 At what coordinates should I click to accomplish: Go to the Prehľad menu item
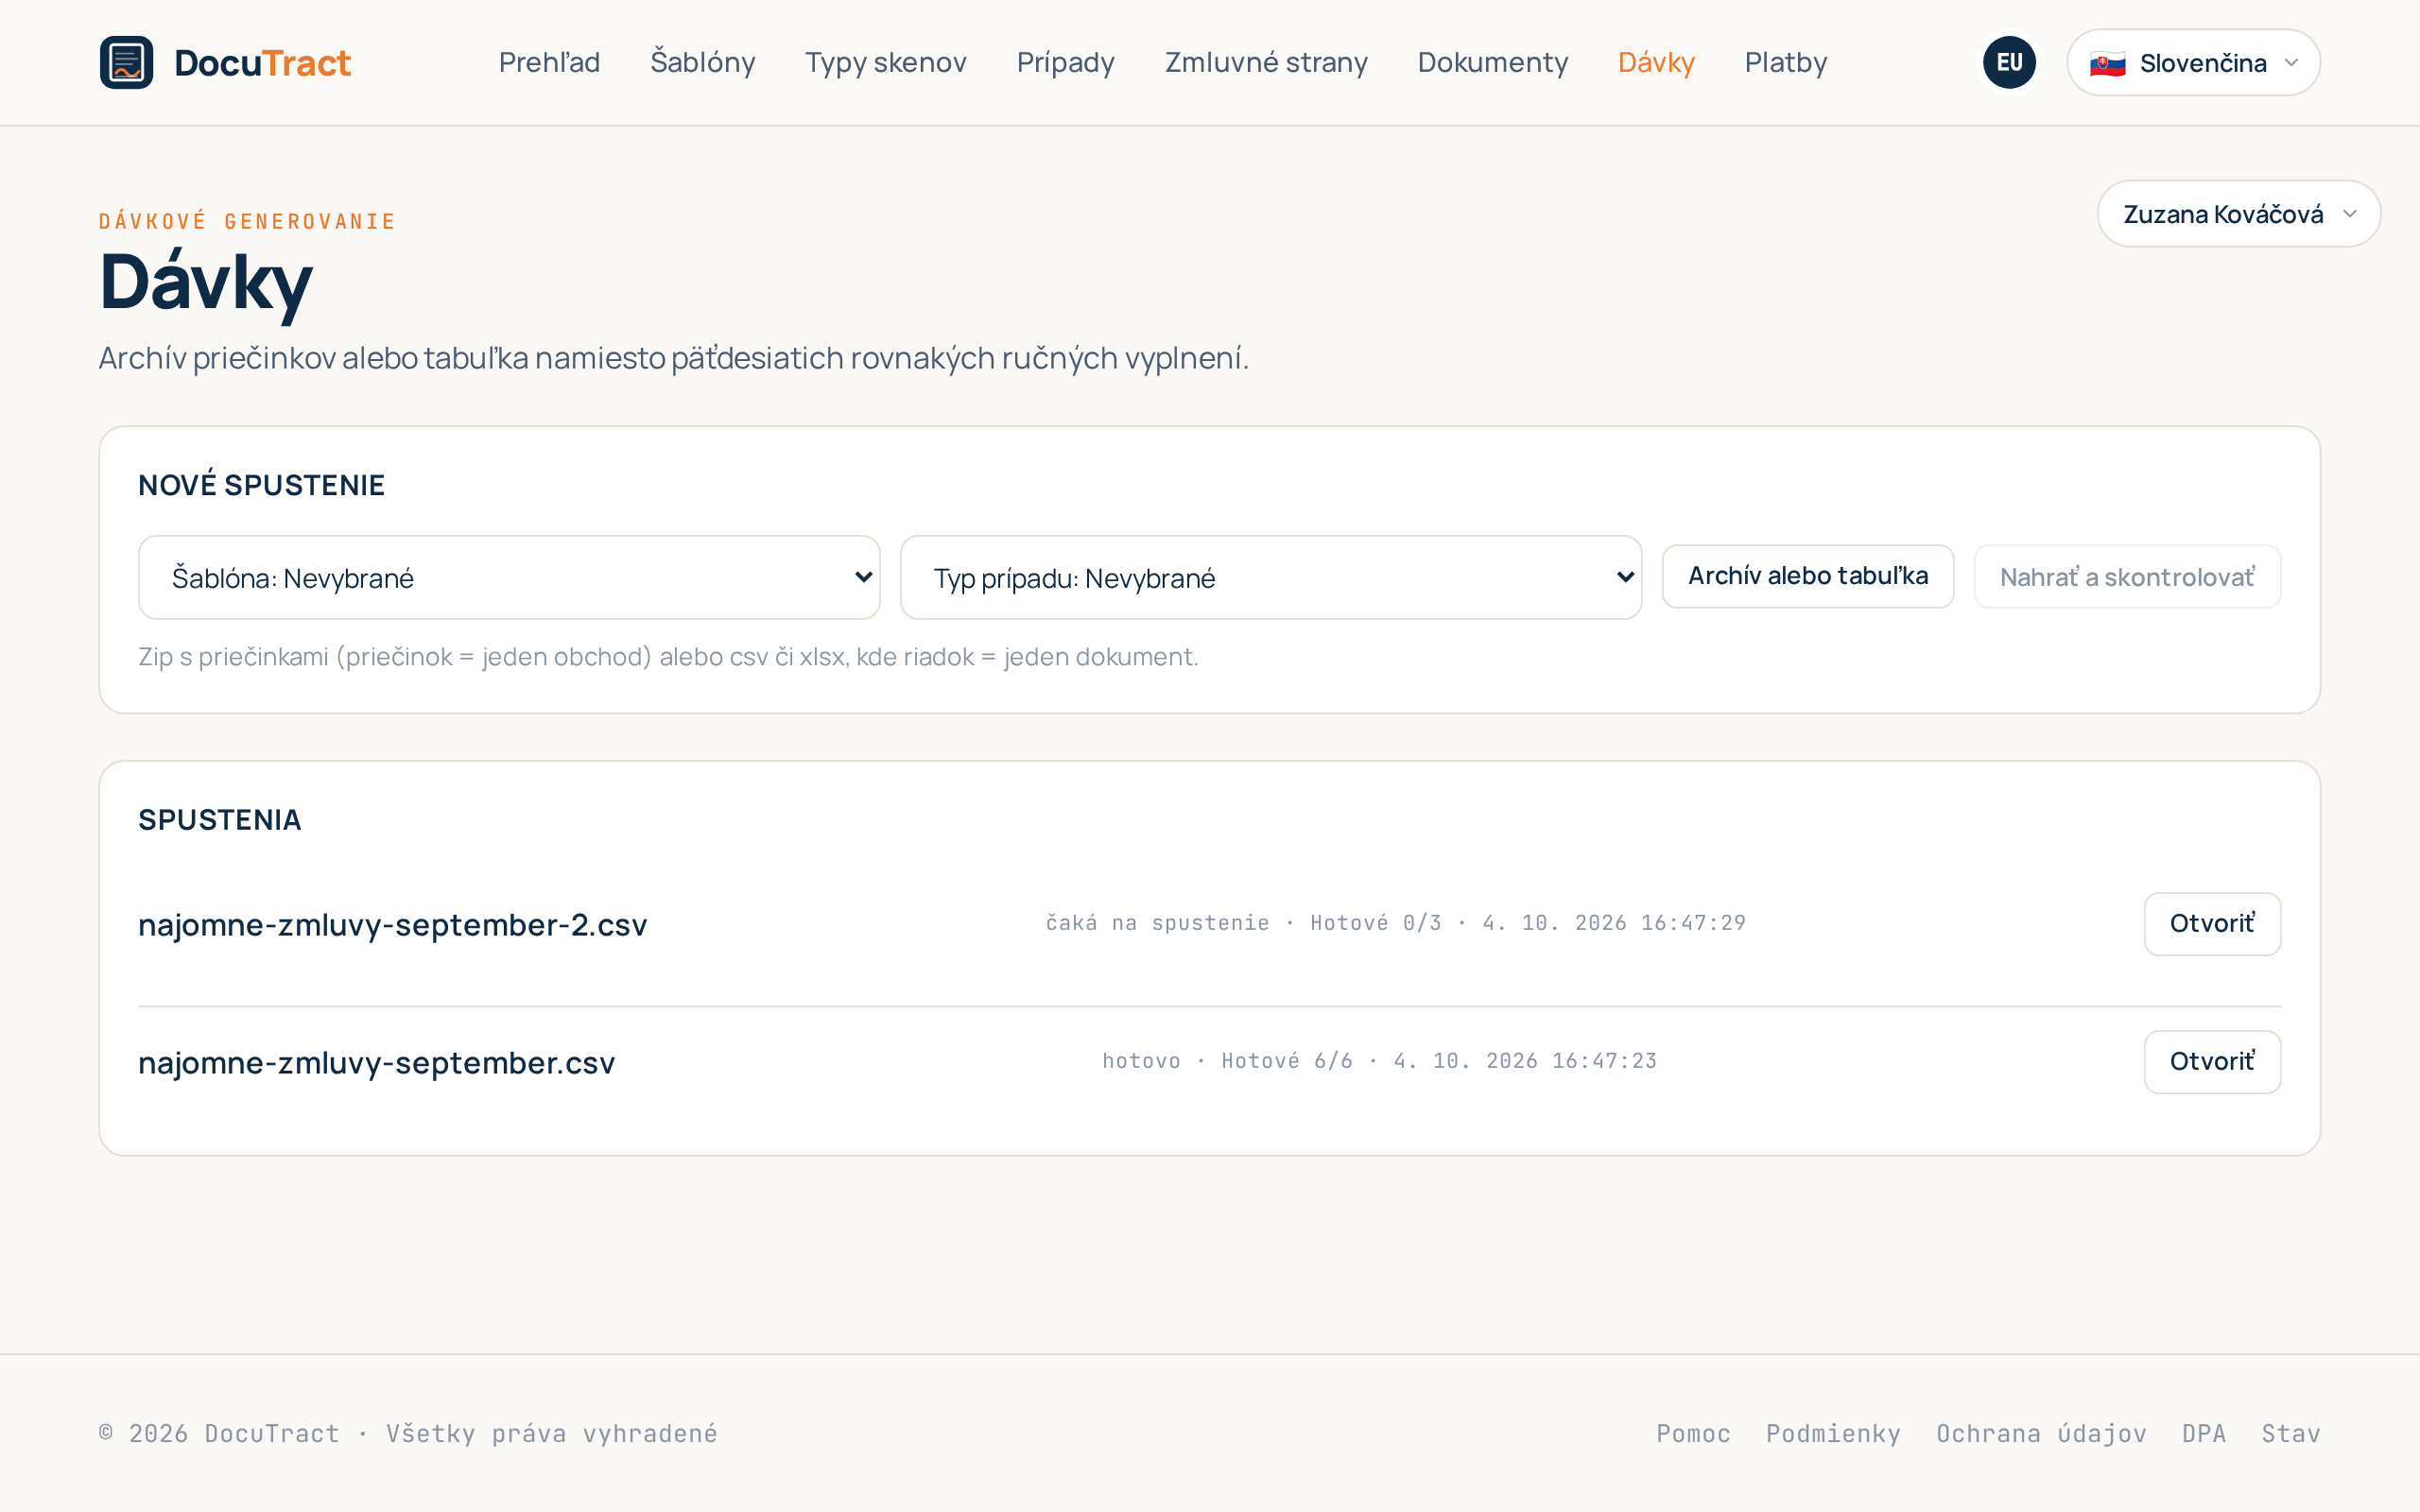coord(549,62)
